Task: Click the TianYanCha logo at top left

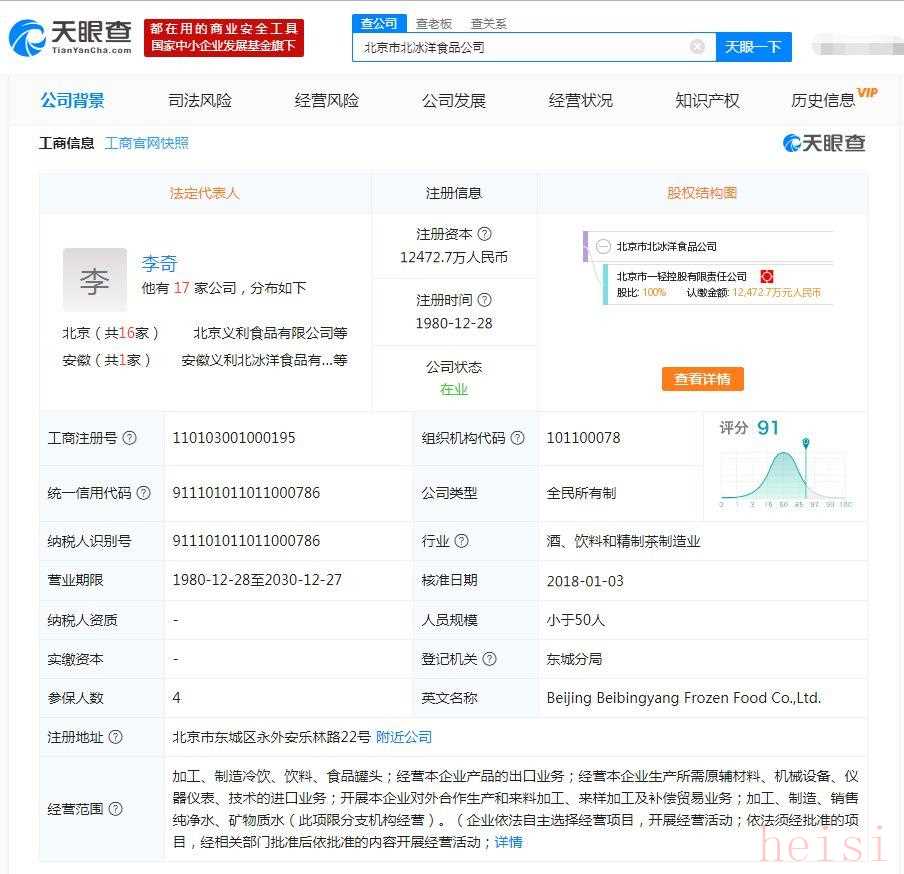Action: (x=70, y=38)
